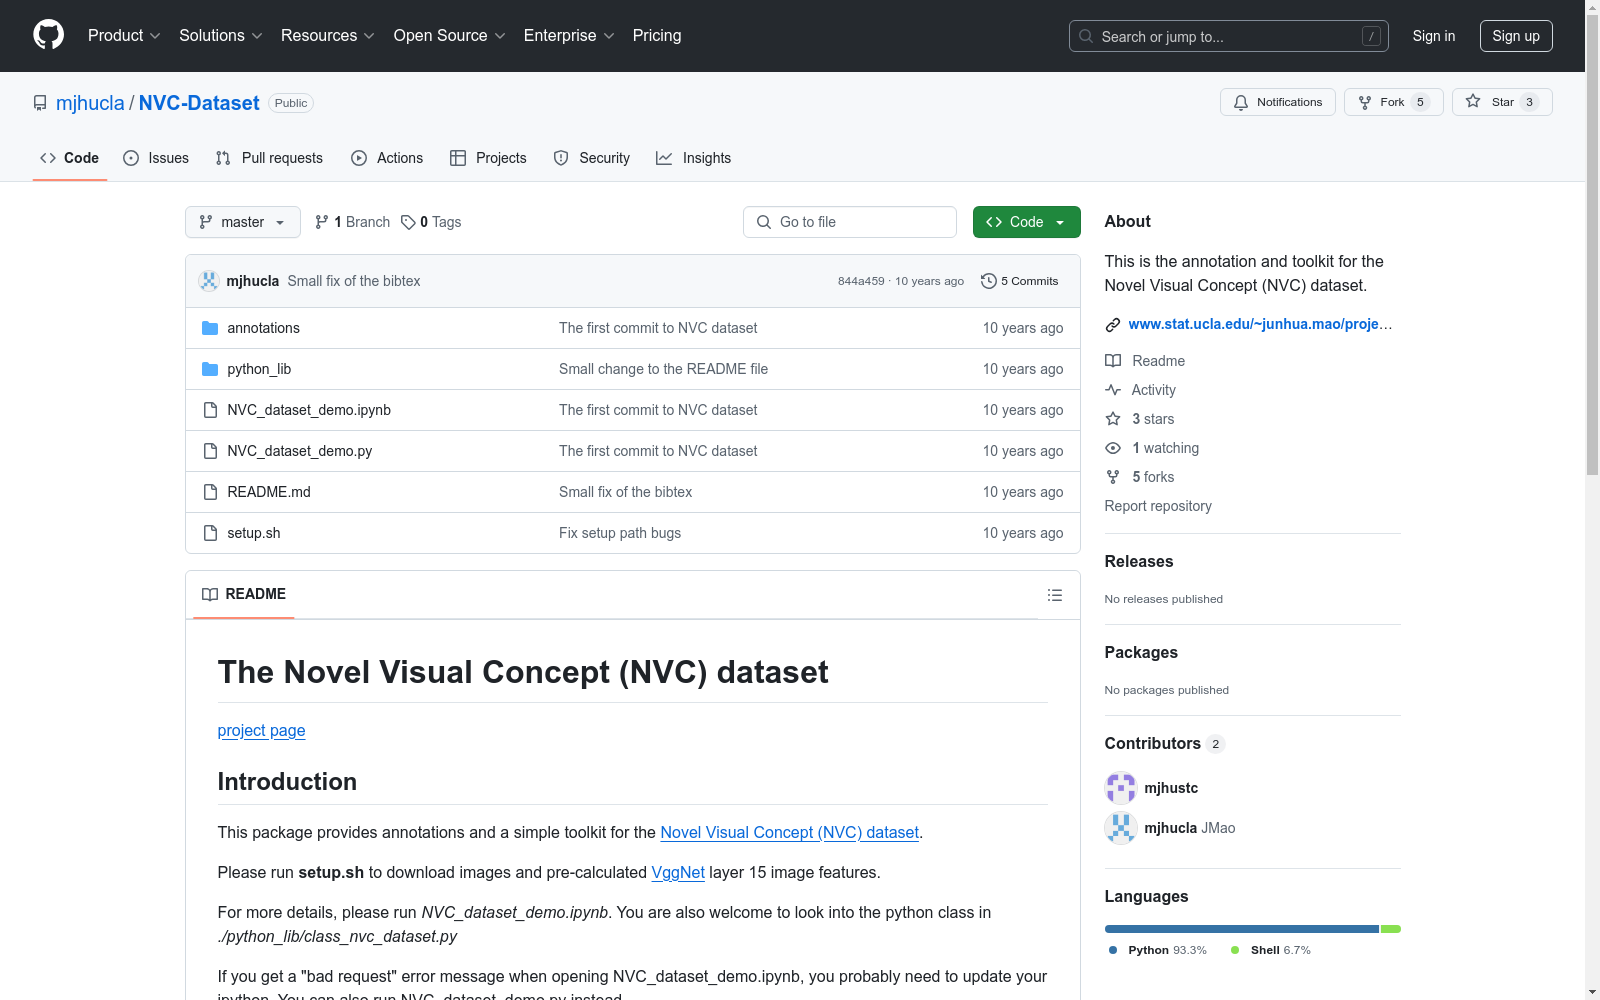Click the search magnifier icon in header

[1086, 36]
